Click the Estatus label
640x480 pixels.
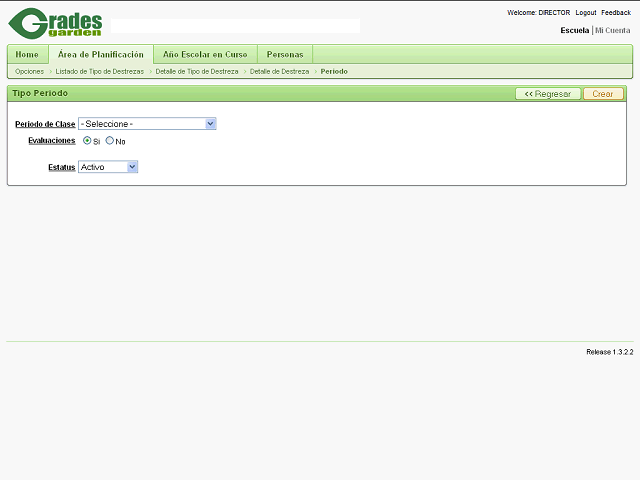62,167
